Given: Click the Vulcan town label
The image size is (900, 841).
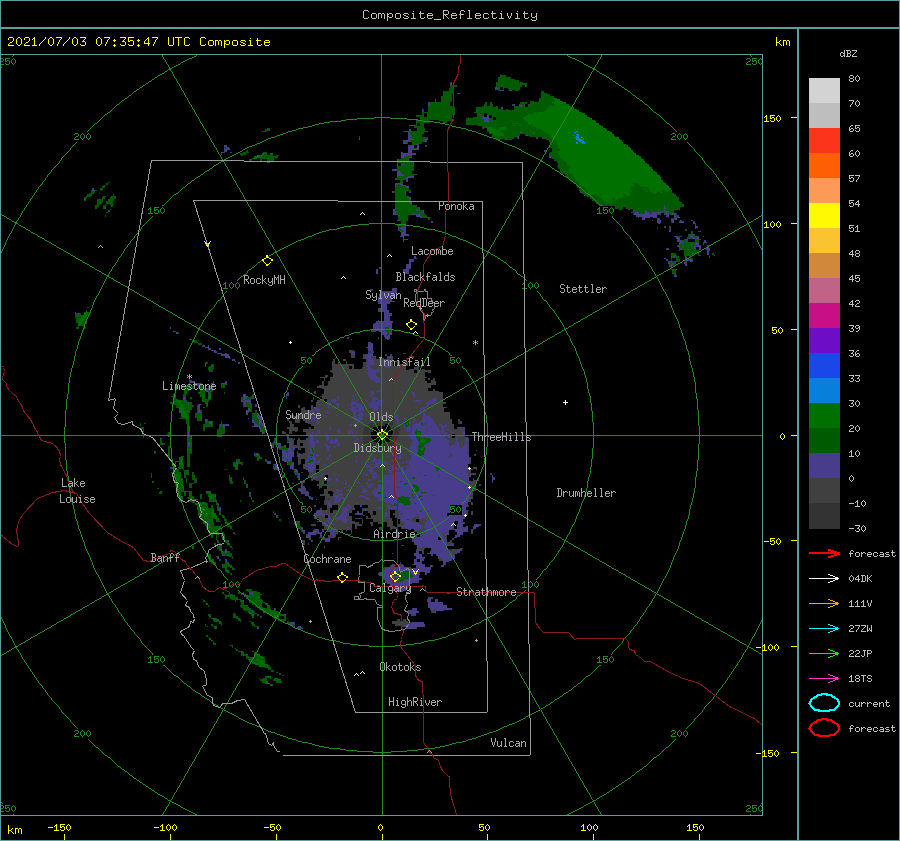Looking at the screenshot, I should pos(509,743).
